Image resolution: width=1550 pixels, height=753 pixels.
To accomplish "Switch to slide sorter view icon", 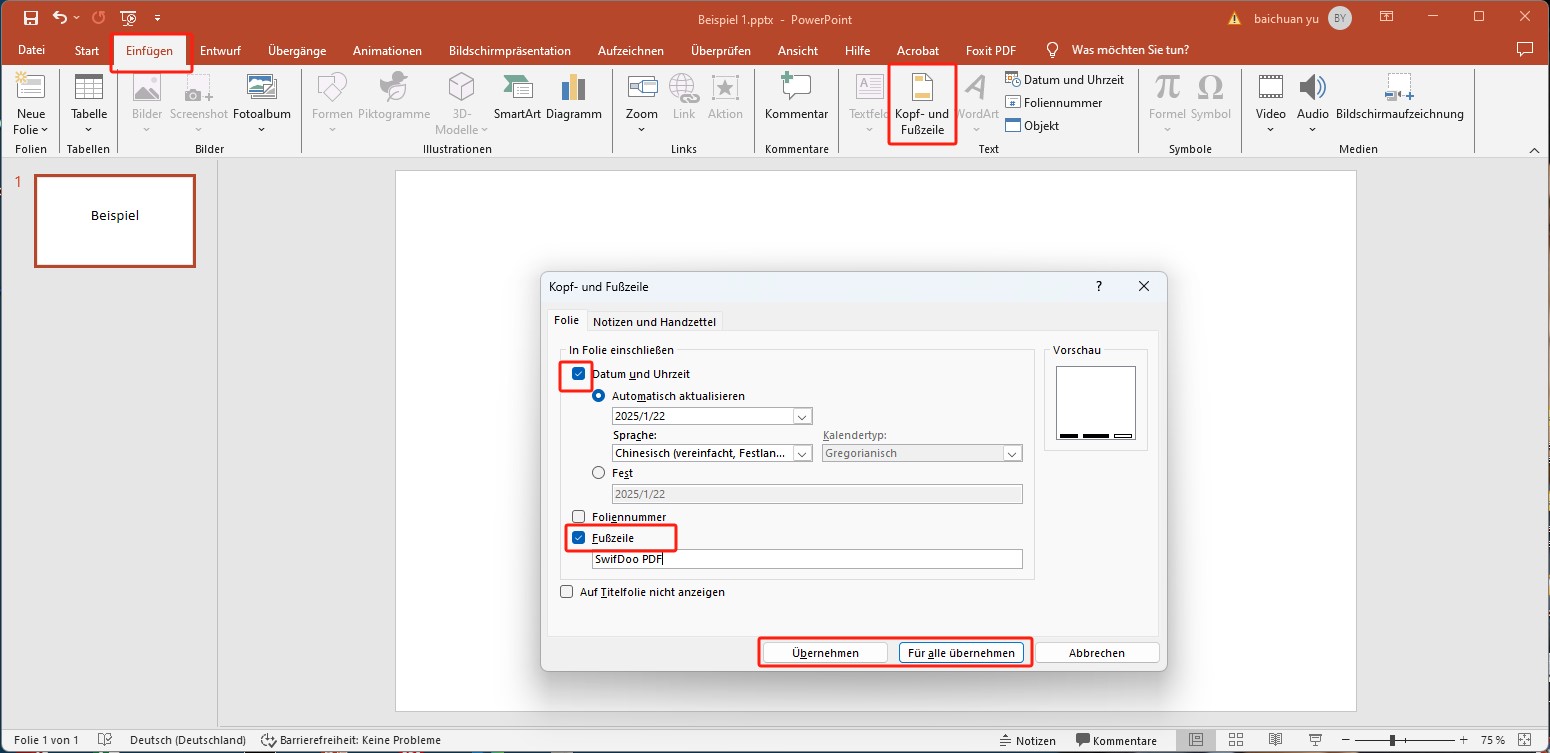I will tap(1236, 740).
